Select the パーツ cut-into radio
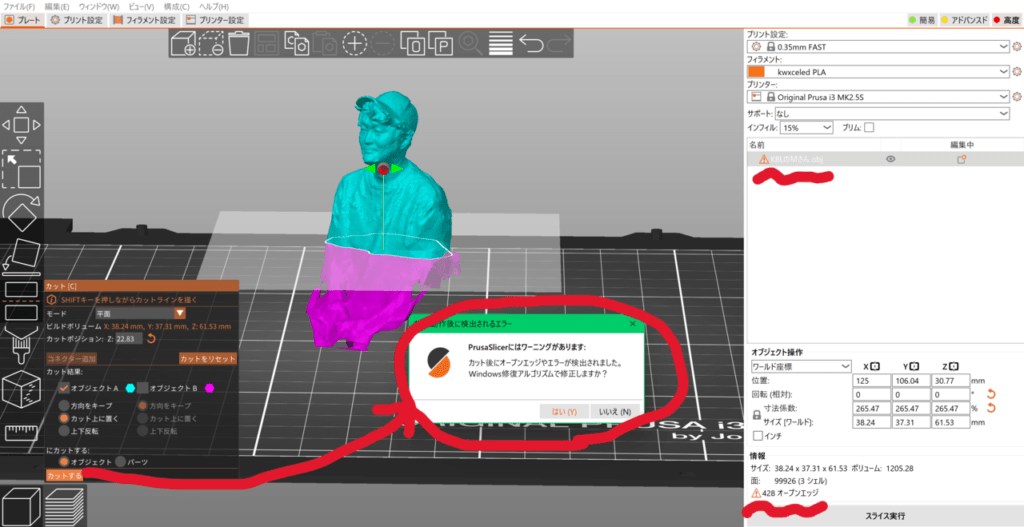 121,462
